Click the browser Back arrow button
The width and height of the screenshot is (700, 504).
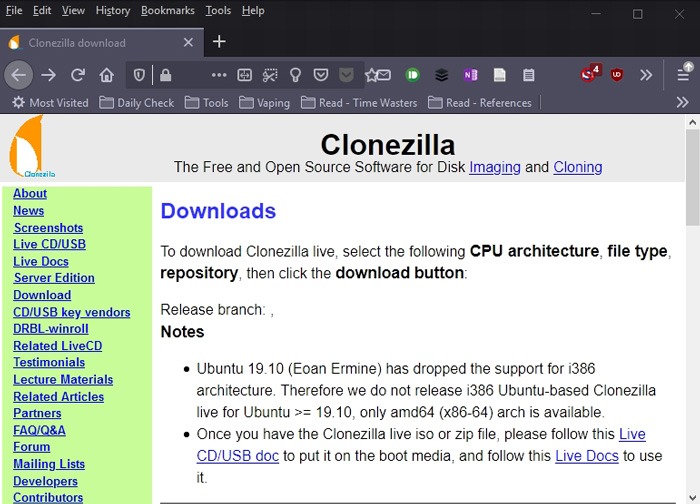pos(19,75)
